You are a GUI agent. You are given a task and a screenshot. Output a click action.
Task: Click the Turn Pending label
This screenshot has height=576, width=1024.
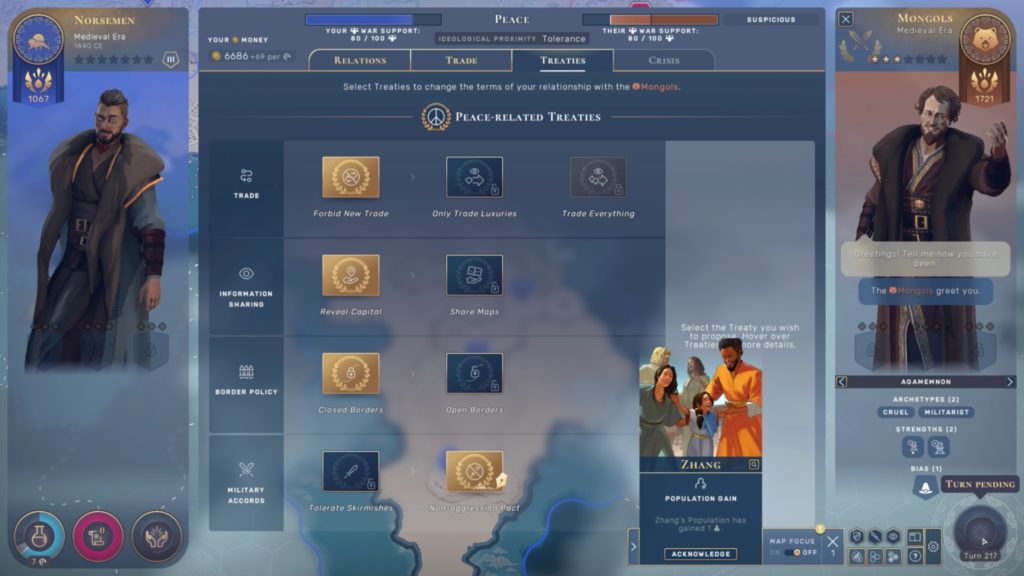pos(980,484)
